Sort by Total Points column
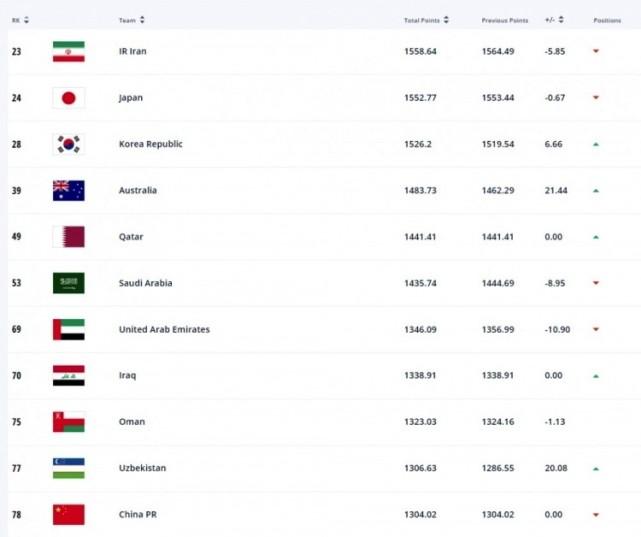Image resolution: width=641 pixels, height=537 pixels. tap(425, 20)
